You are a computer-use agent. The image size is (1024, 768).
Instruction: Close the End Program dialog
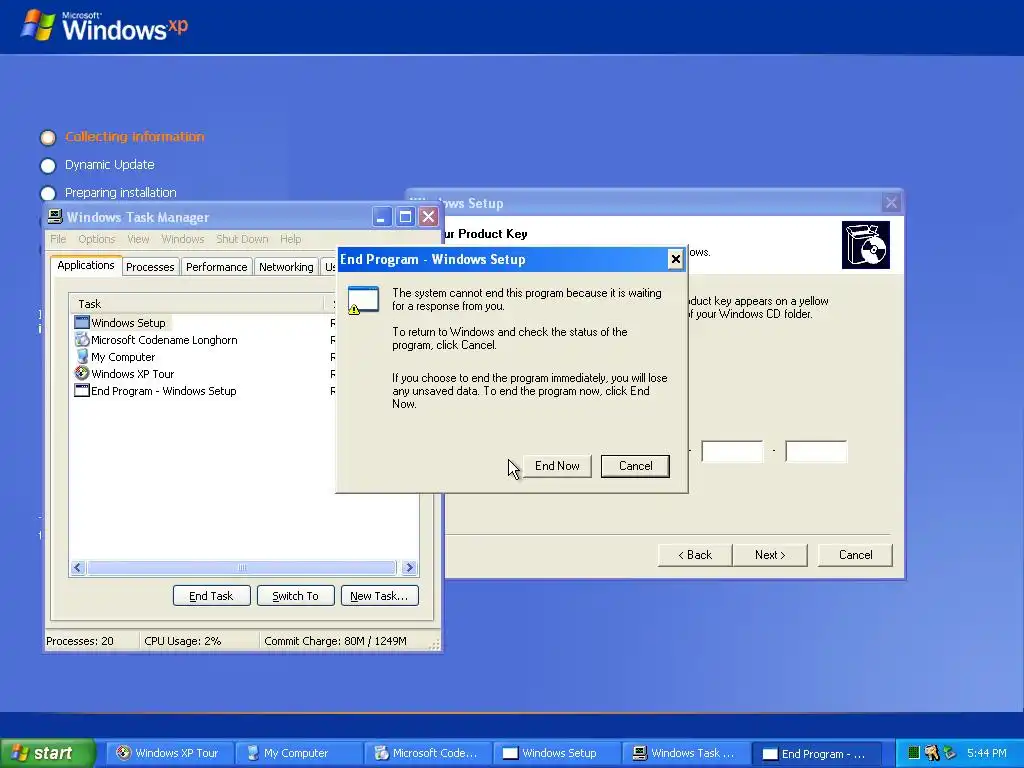coord(675,259)
